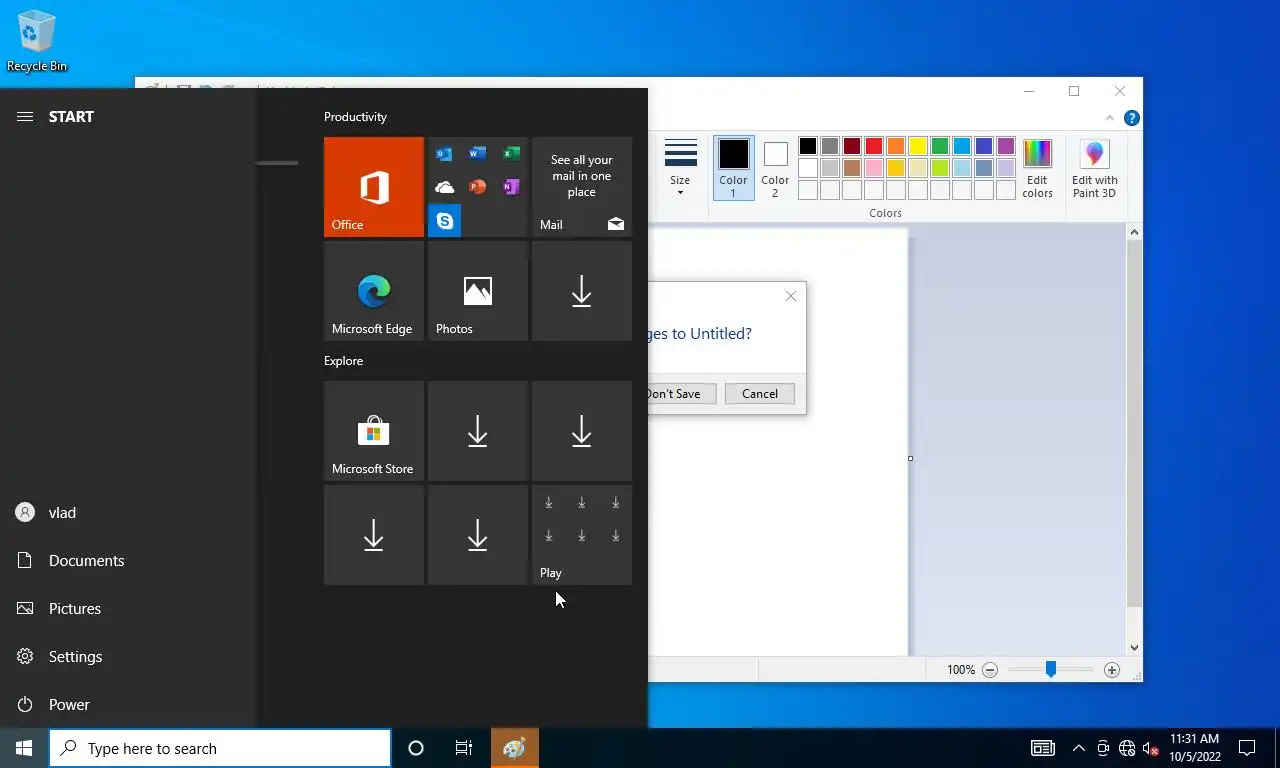Click the Paint Help icon

point(1132,118)
